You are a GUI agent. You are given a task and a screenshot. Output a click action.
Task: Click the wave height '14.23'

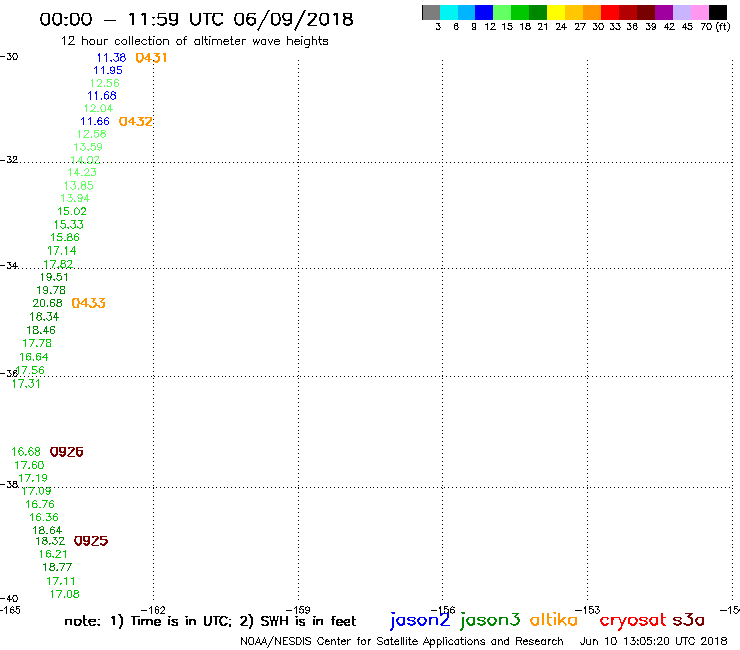coord(82,172)
